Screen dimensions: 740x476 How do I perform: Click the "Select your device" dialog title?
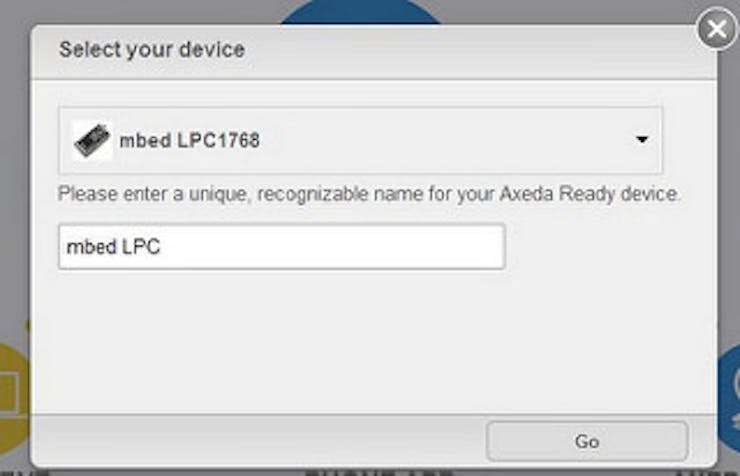click(x=151, y=50)
